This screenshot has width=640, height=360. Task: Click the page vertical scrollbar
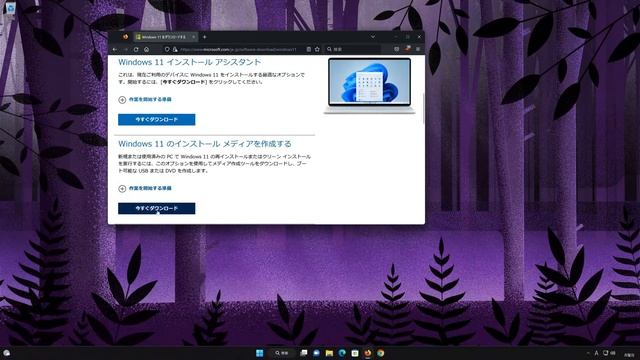pyautogui.click(x=423, y=108)
